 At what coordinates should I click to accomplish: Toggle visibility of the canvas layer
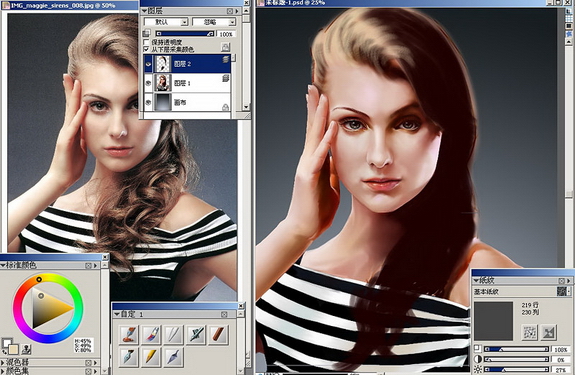[x=148, y=103]
